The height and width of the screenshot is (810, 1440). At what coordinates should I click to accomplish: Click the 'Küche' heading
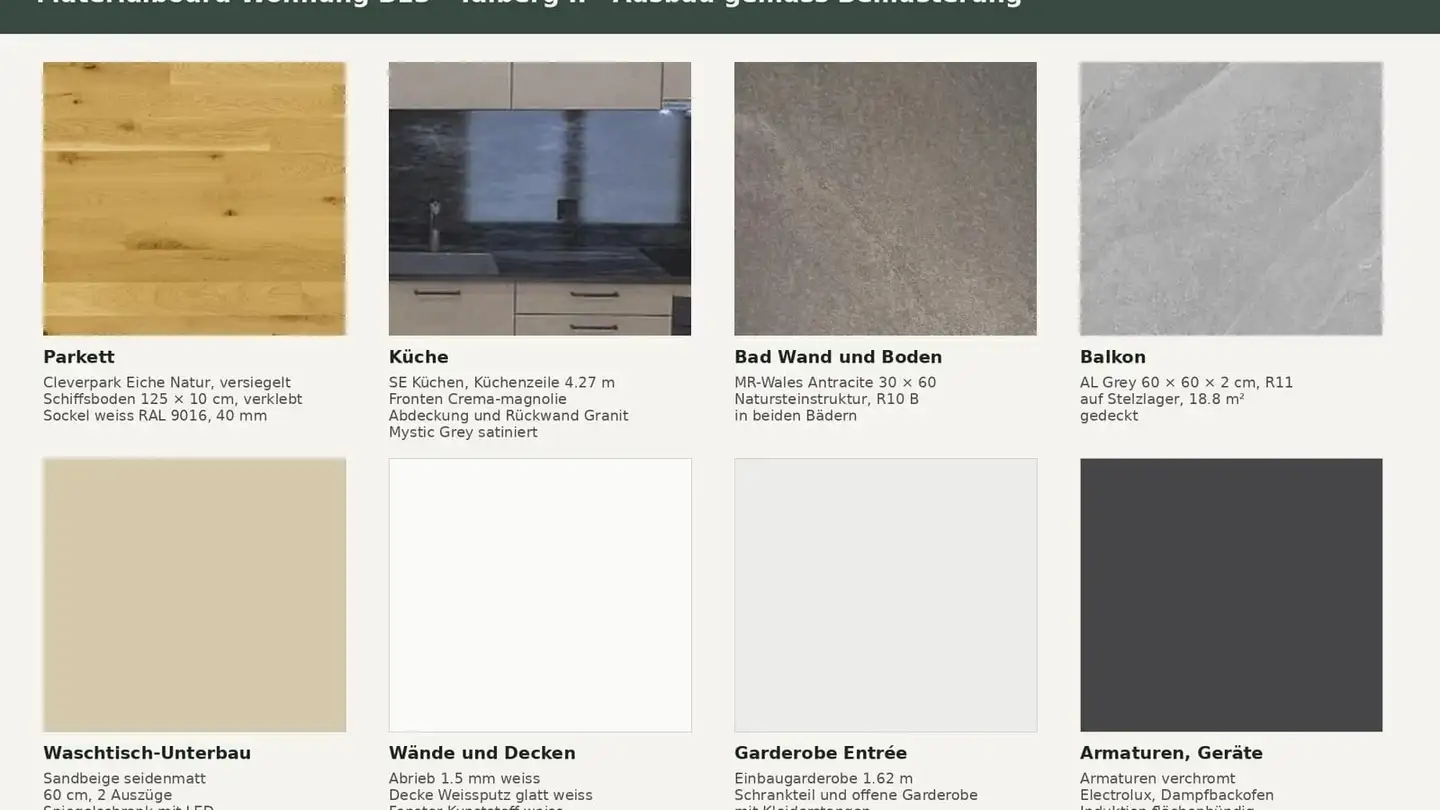[x=418, y=357]
